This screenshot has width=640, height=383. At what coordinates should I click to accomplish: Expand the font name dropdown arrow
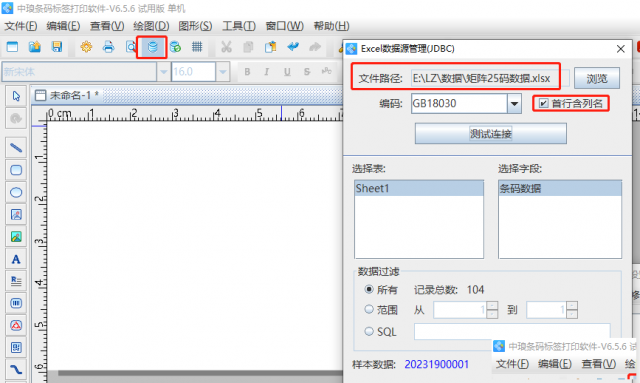[163, 72]
